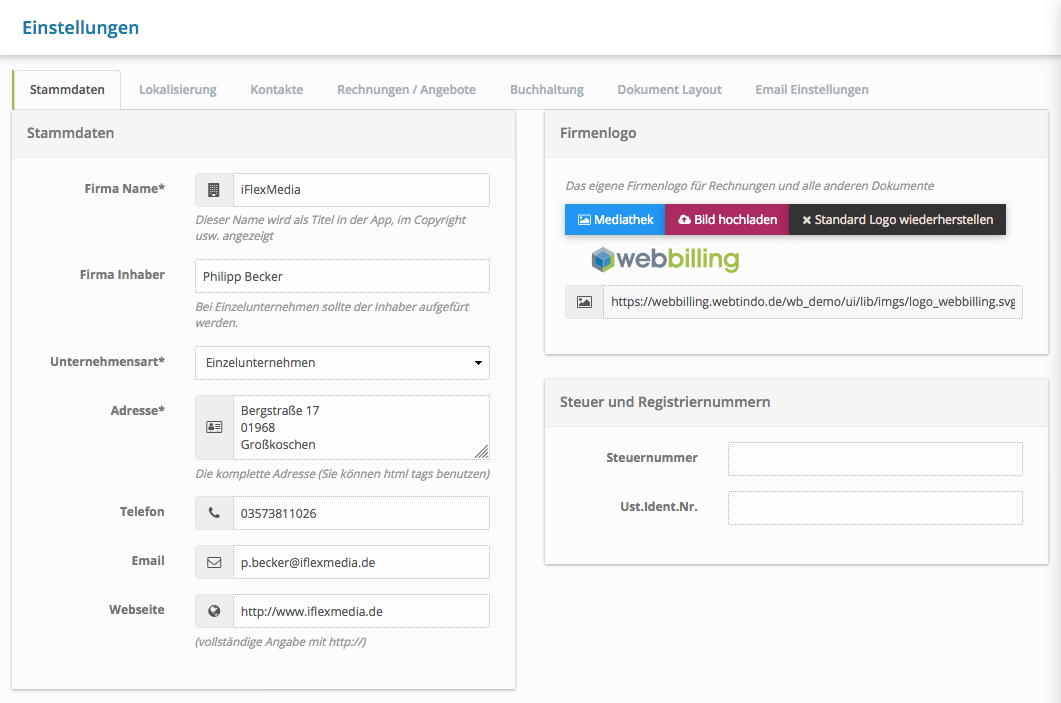The width and height of the screenshot is (1061, 703).
Task: Click the Firma Inhaber input field
Action: coord(342,276)
